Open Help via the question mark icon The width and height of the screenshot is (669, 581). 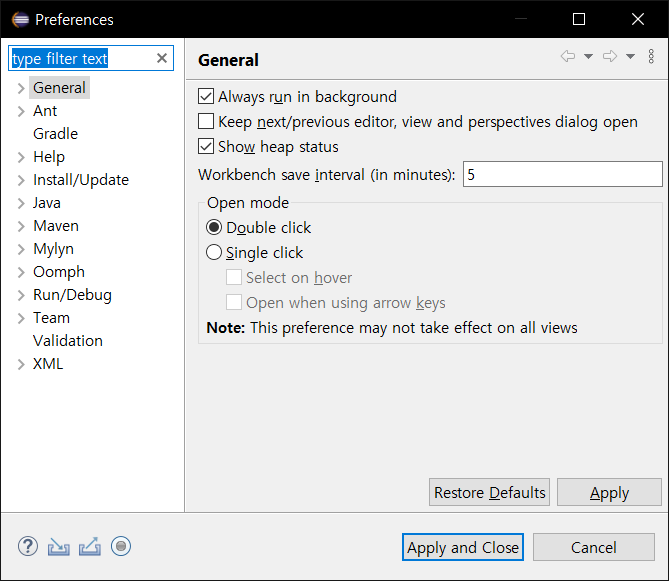pos(28,546)
